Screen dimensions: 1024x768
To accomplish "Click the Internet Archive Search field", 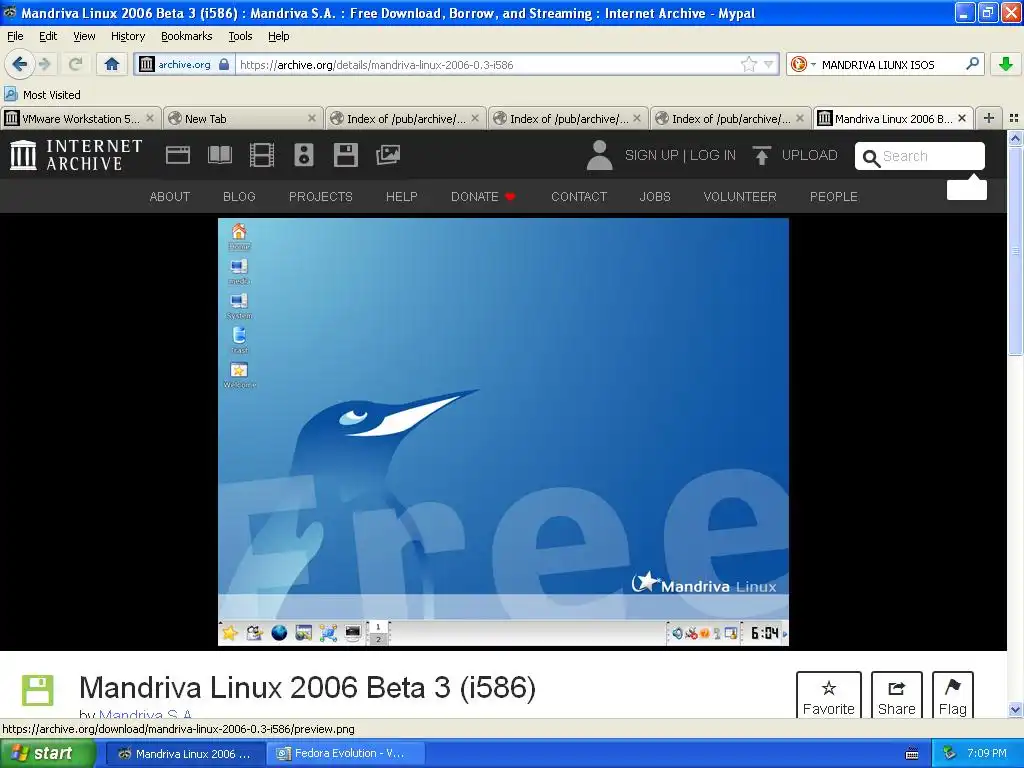I will pyautogui.click(x=920, y=156).
